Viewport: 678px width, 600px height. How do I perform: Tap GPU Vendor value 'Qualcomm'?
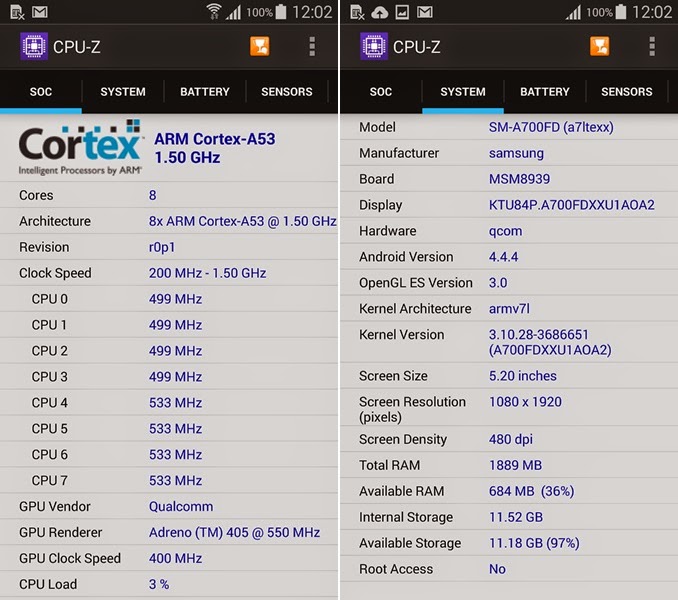click(181, 506)
